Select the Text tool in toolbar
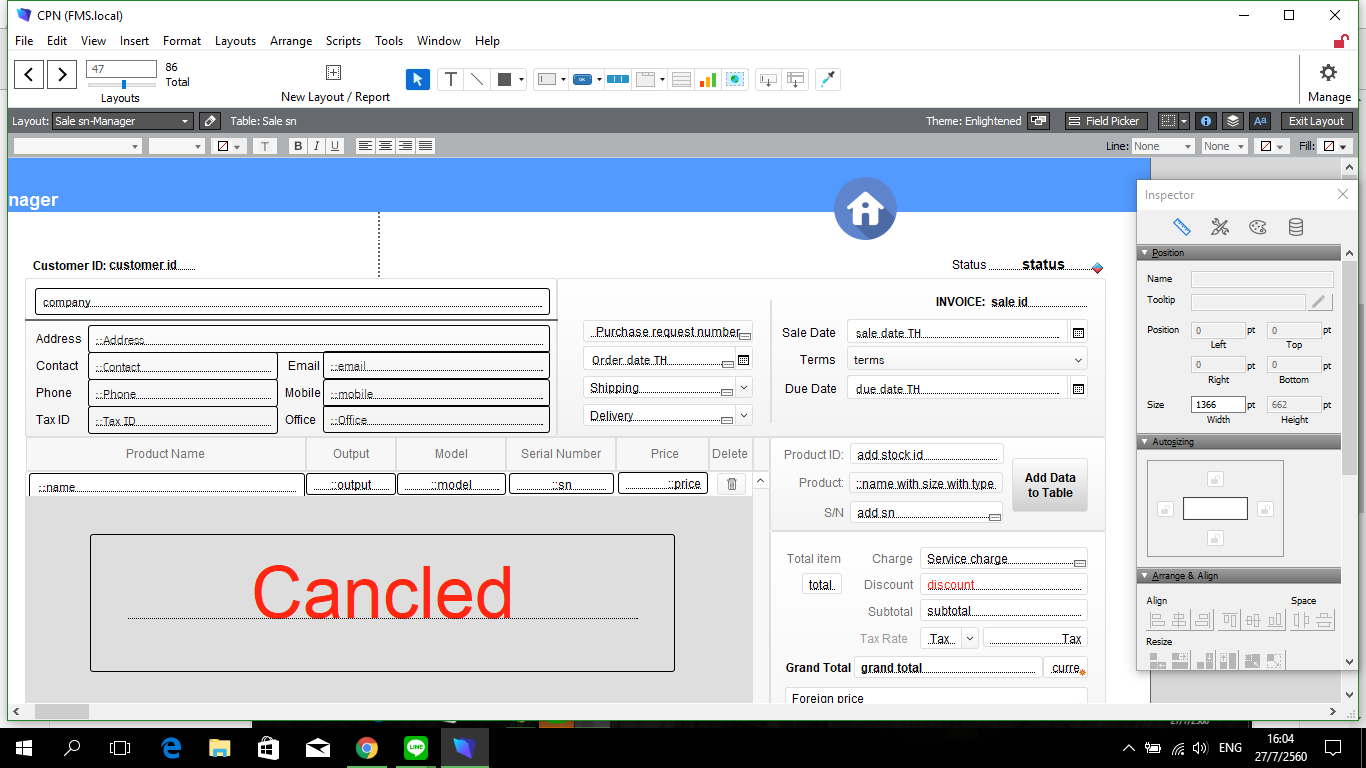This screenshot has height=768, width=1366. click(x=451, y=79)
